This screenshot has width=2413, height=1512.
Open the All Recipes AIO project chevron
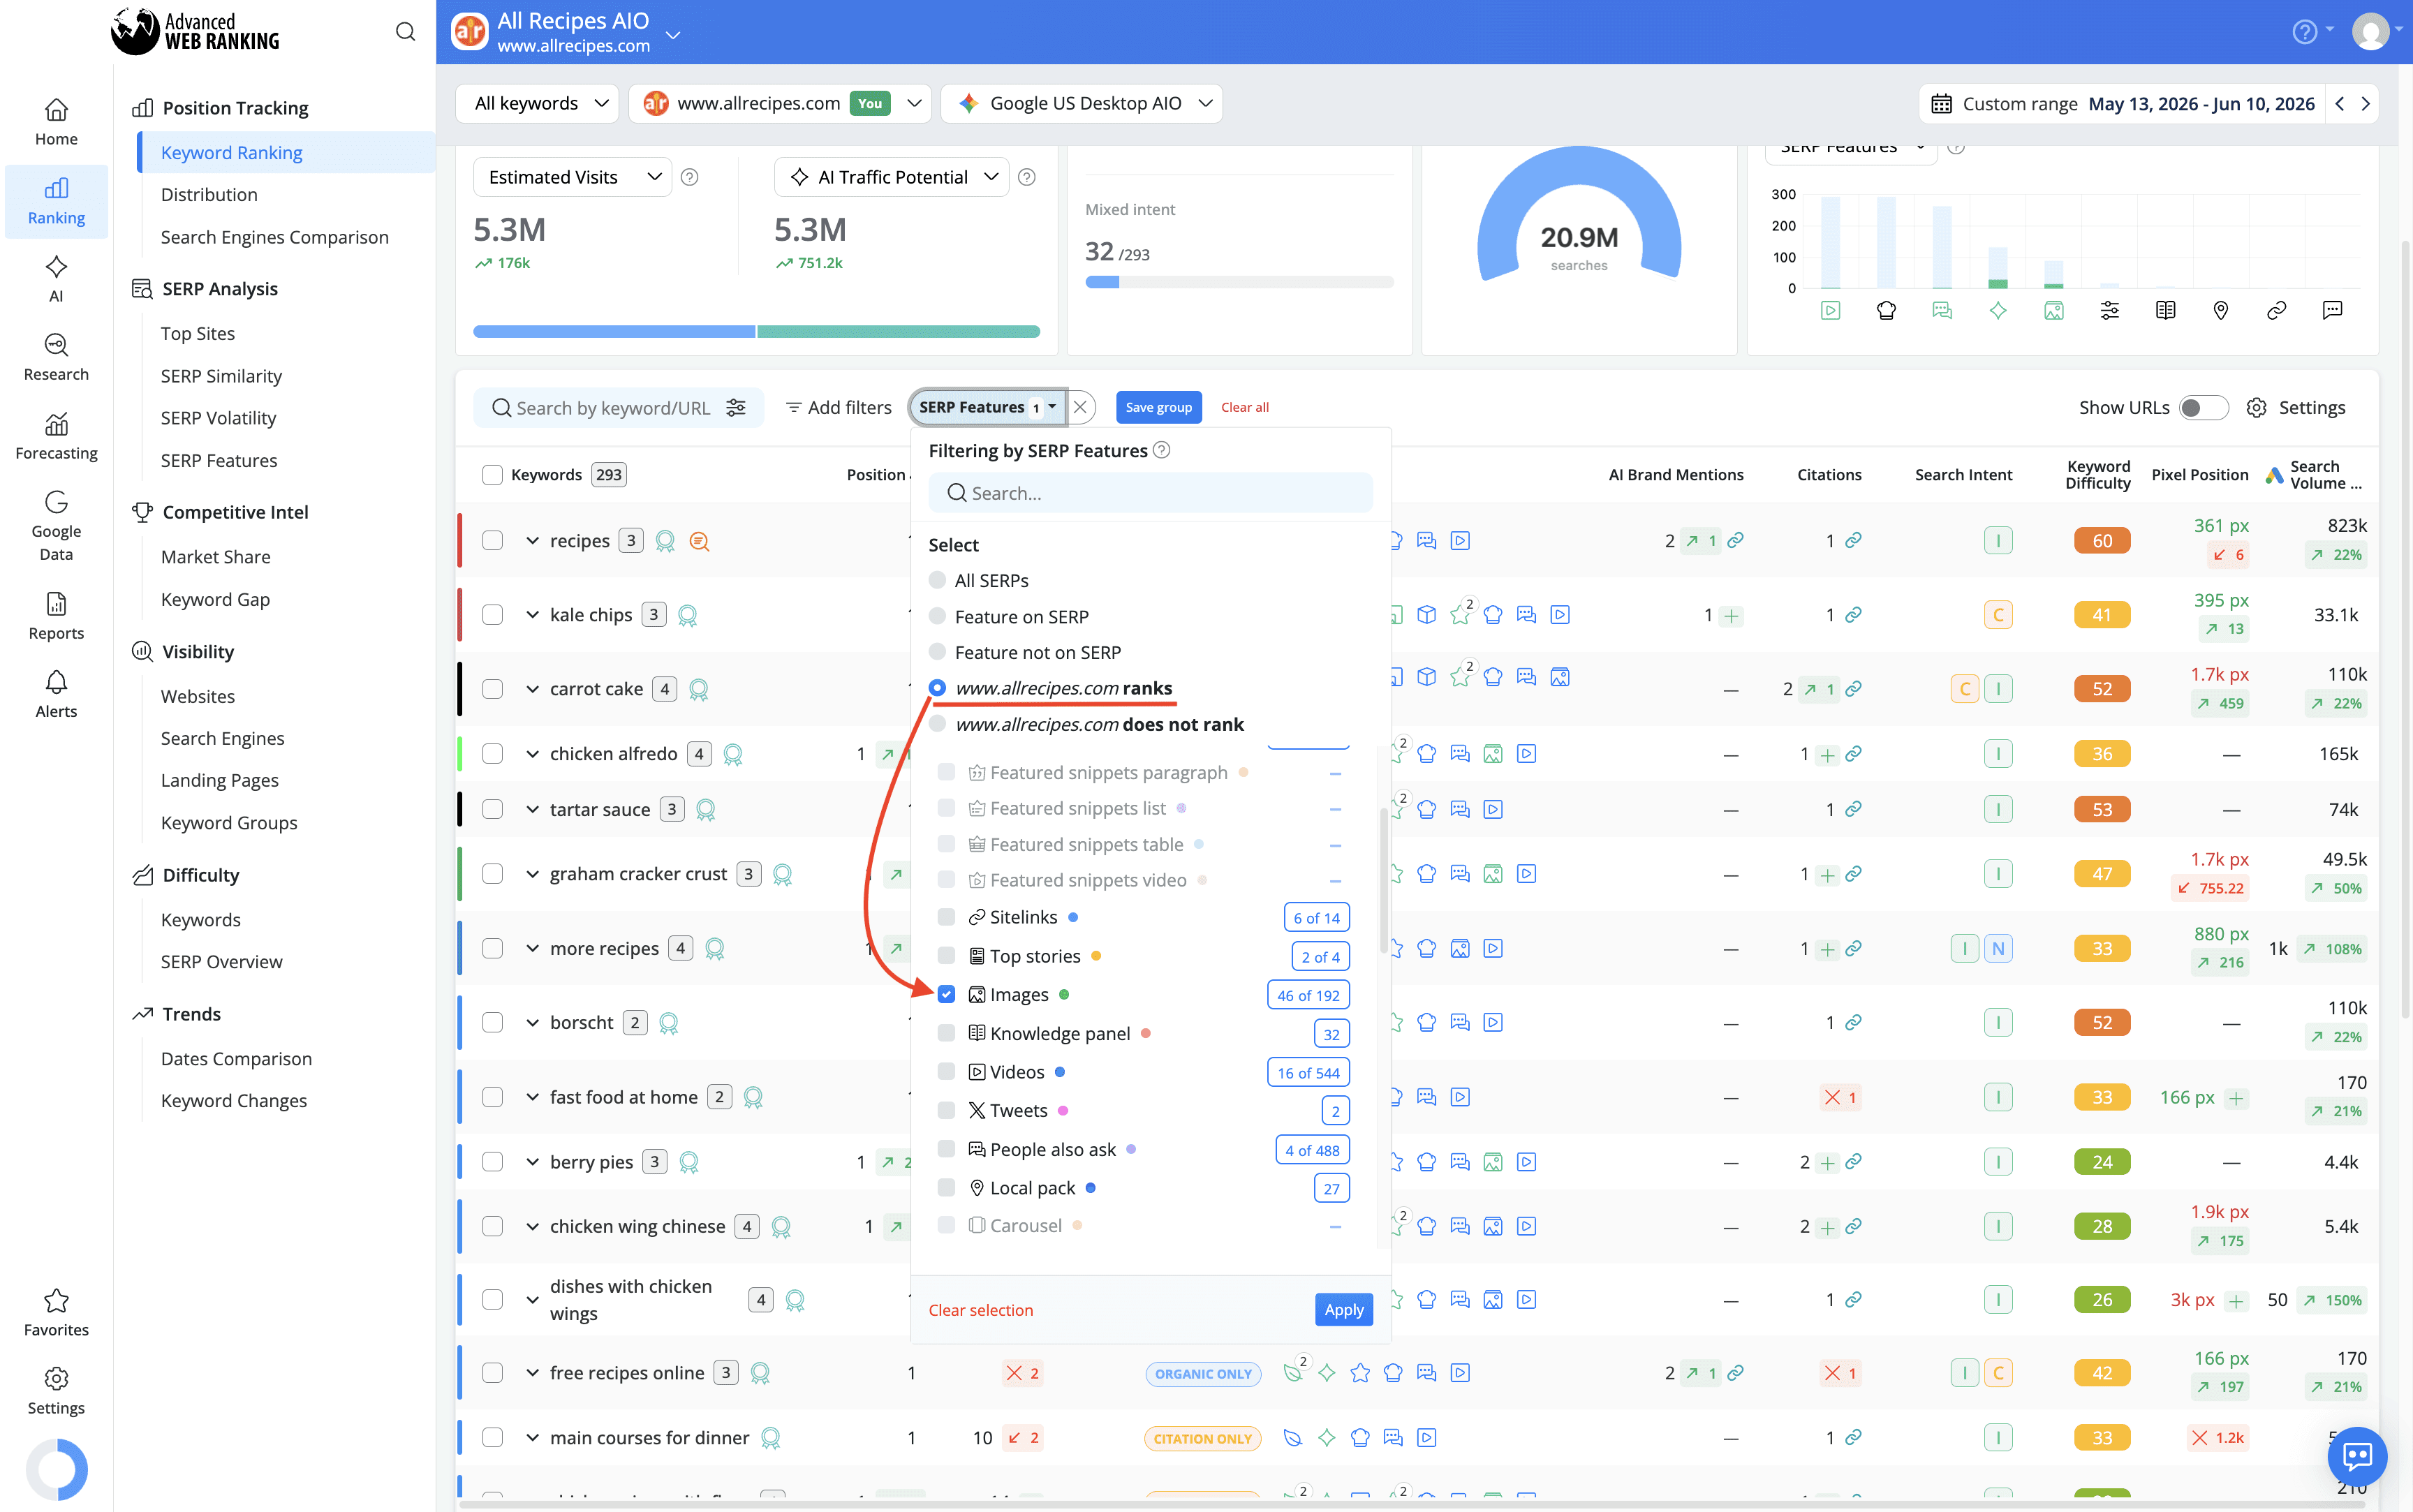tap(673, 35)
